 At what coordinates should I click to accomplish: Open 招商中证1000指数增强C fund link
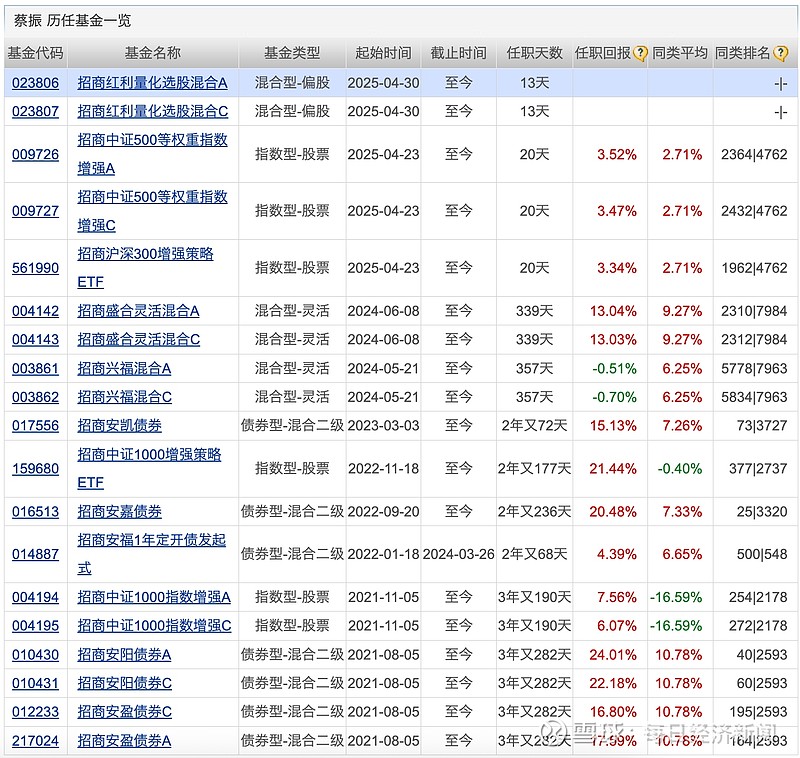(155, 626)
